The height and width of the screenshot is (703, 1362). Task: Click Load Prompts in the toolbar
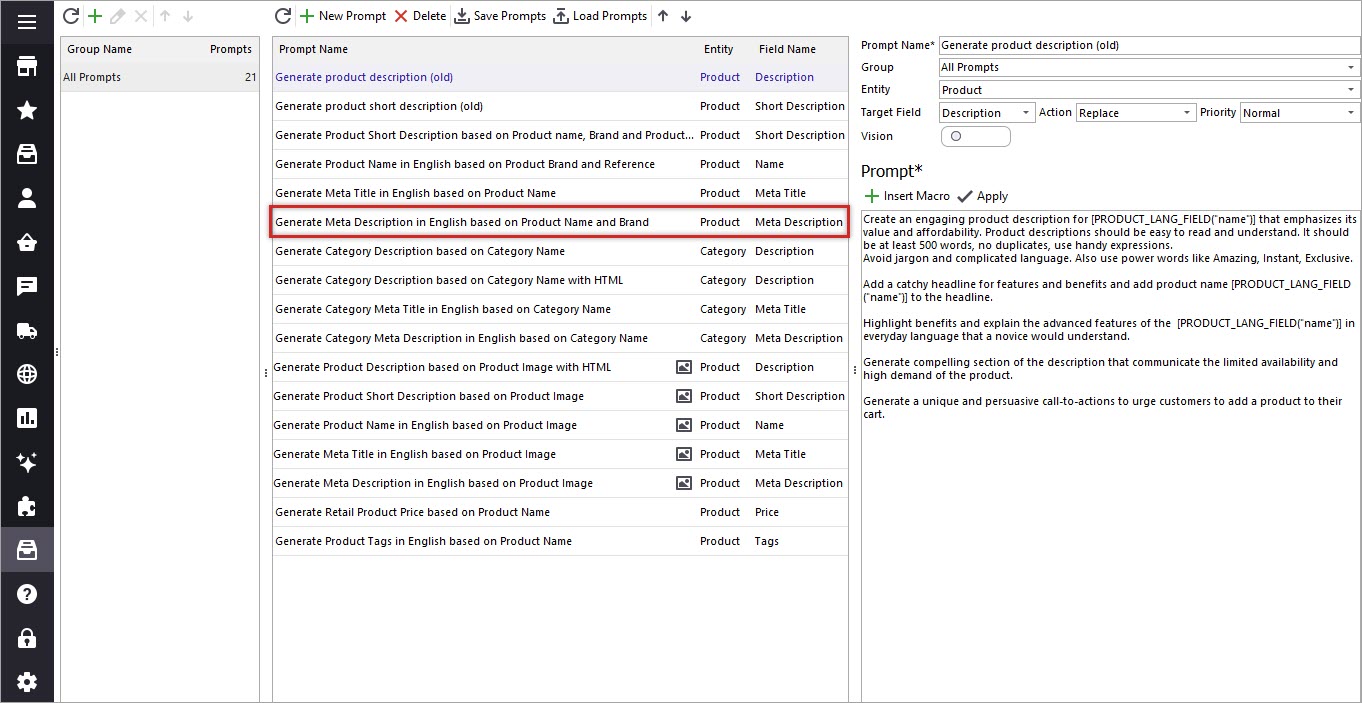[x=600, y=16]
